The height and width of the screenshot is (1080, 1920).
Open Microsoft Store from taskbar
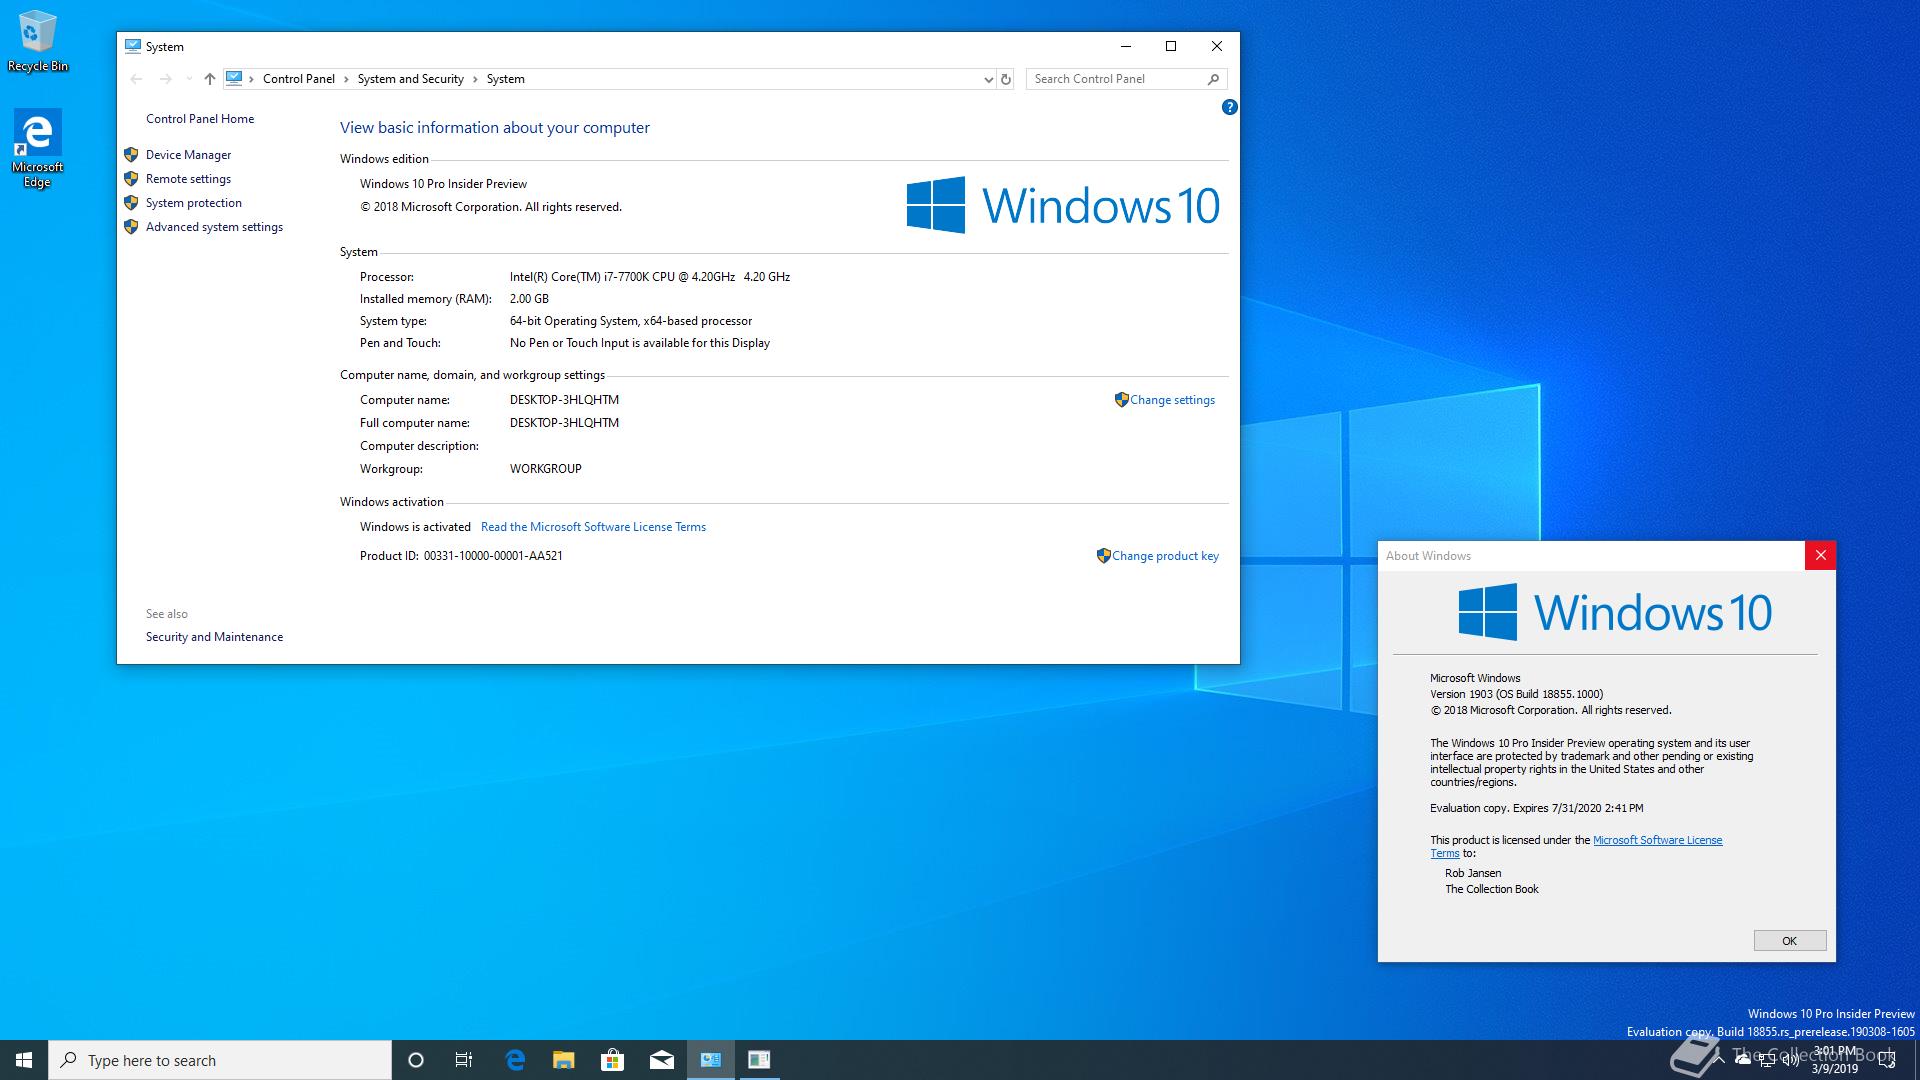tap(612, 1060)
